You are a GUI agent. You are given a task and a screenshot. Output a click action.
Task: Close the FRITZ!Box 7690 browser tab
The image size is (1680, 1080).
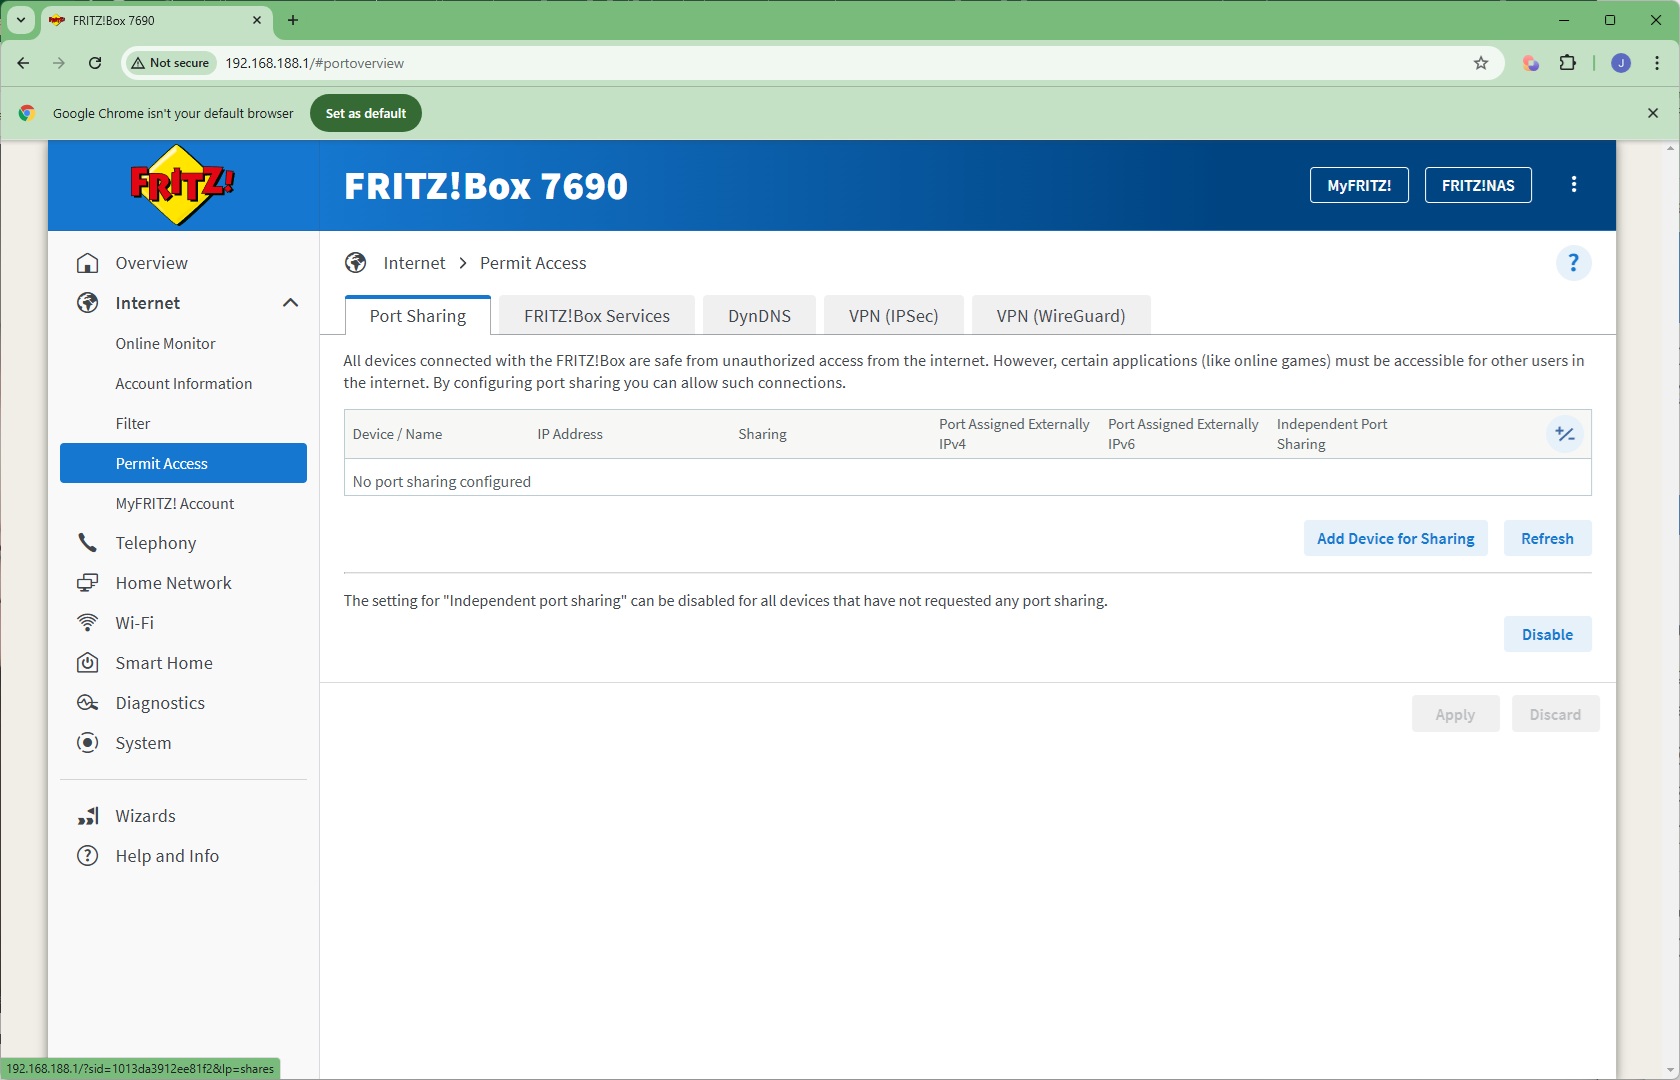[257, 20]
